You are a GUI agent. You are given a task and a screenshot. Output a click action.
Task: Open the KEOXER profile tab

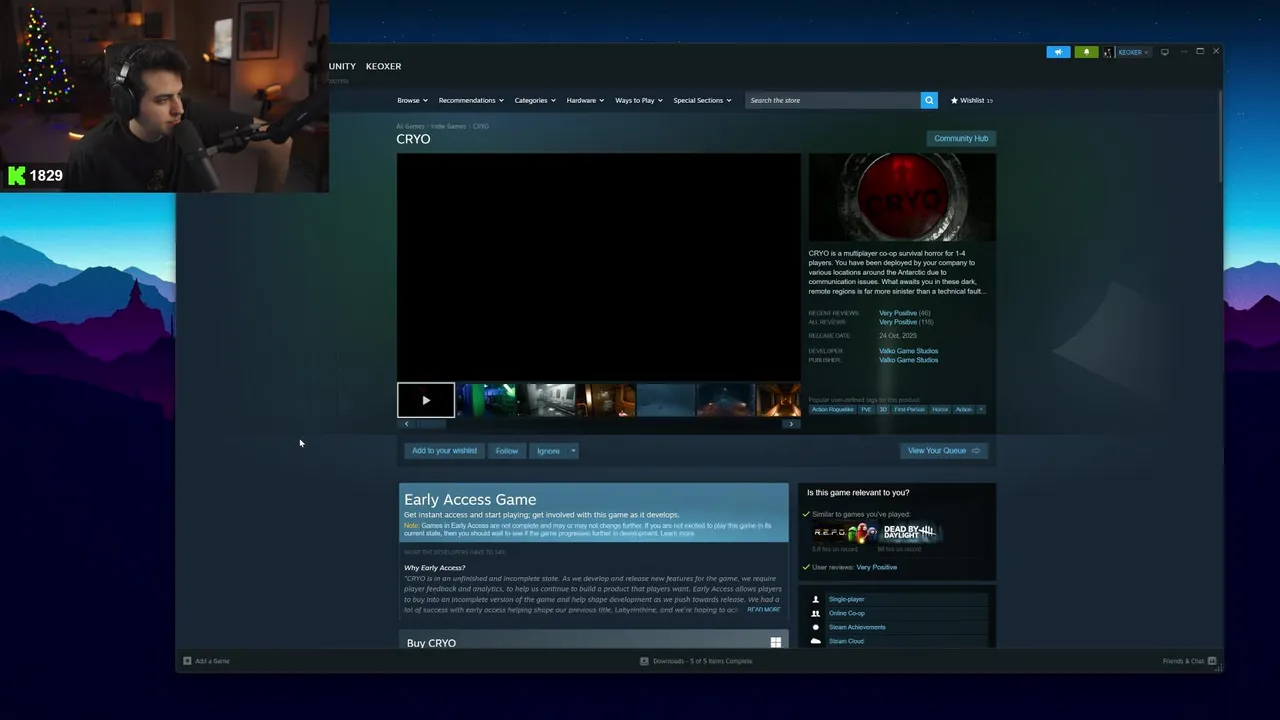click(383, 66)
